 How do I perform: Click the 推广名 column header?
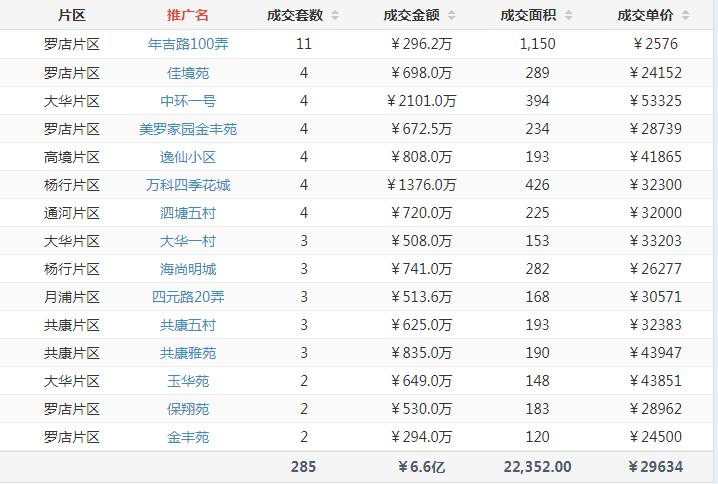pos(188,16)
